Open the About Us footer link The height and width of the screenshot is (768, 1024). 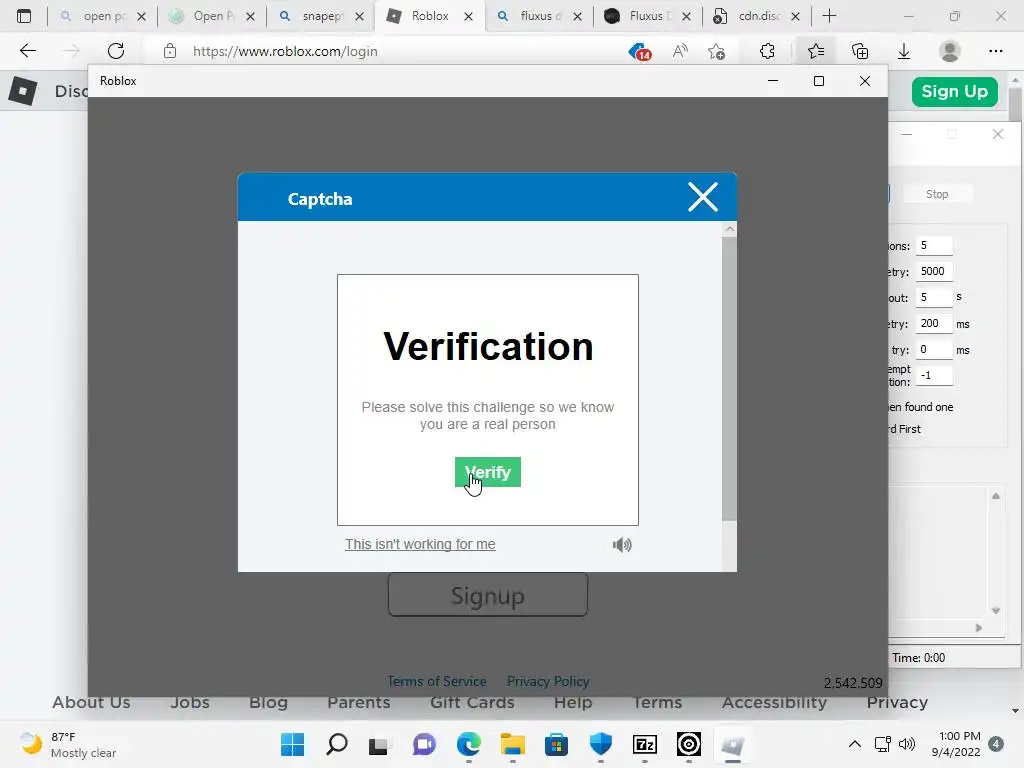tap(91, 703)
